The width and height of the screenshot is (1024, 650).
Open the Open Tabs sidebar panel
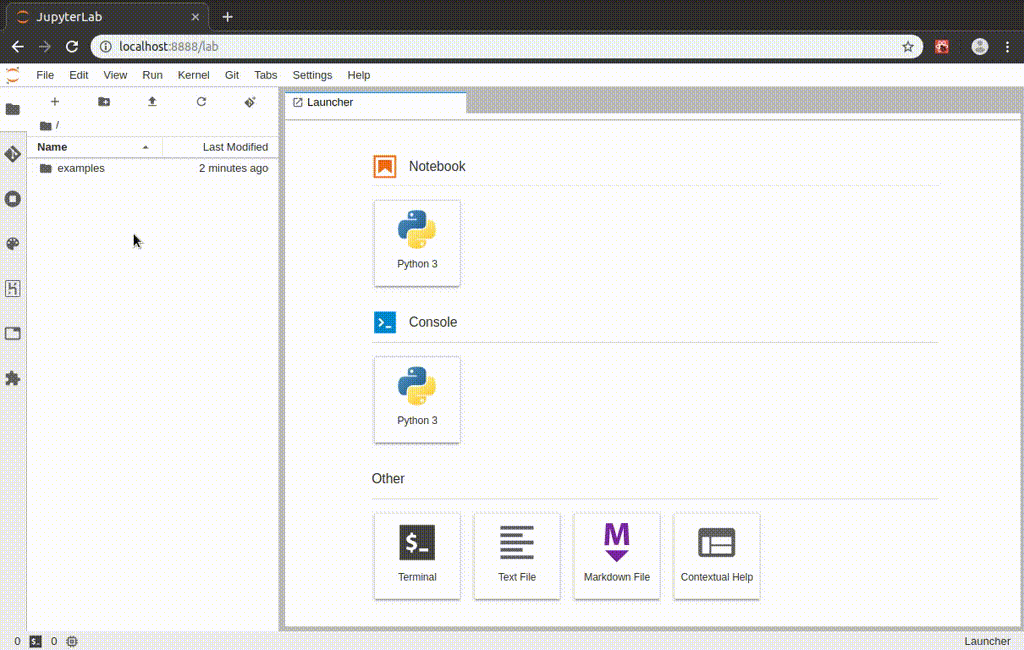point(12,333)
